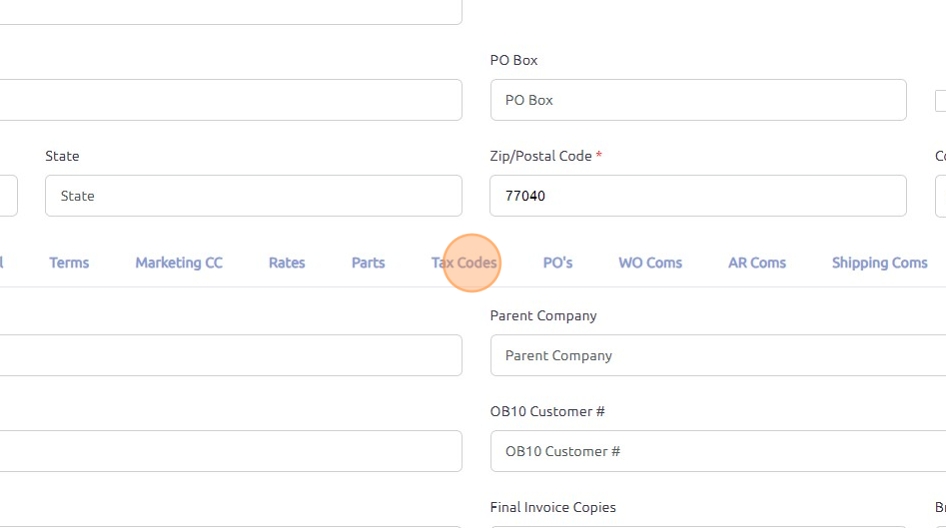The image size is (946, 528).
Task: Go to the Rates tab
Action: [287, 263]
